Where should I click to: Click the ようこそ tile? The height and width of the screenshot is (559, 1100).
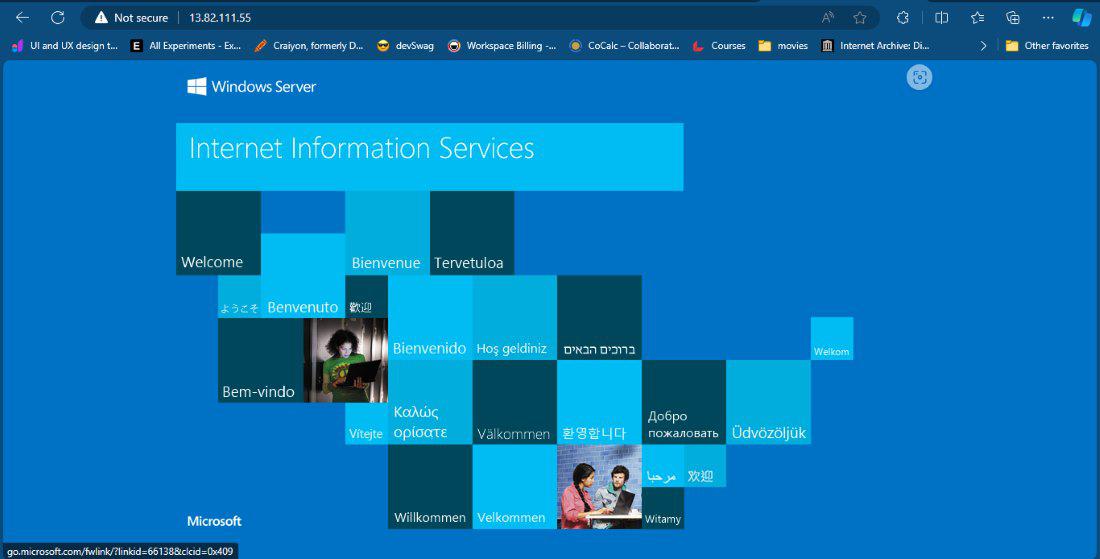coord(239,297)
